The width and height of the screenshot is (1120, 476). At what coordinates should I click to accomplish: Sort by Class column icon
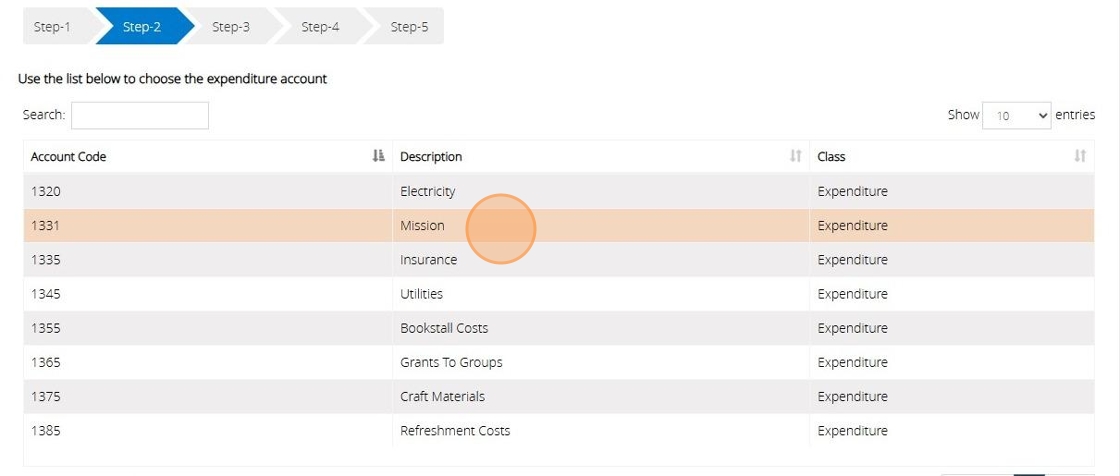(x=1080, y=156)
